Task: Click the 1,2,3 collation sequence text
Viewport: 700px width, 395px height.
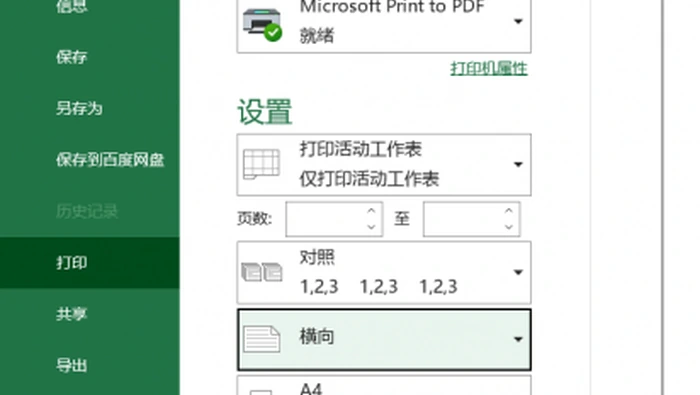Action: click(379, 287)
